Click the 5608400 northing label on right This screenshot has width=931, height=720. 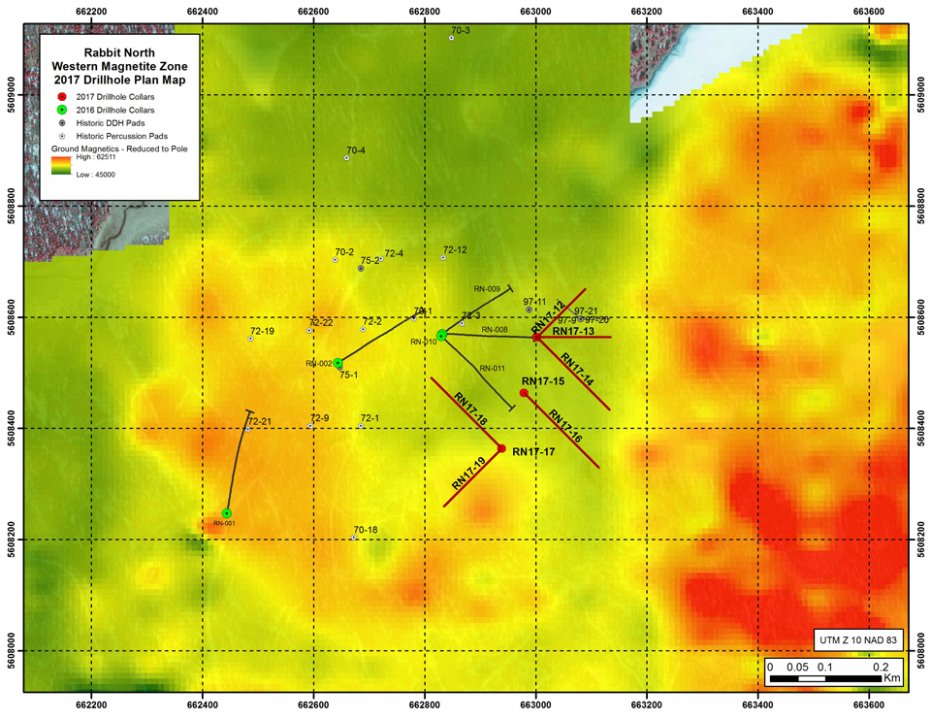tap(921, 429)
